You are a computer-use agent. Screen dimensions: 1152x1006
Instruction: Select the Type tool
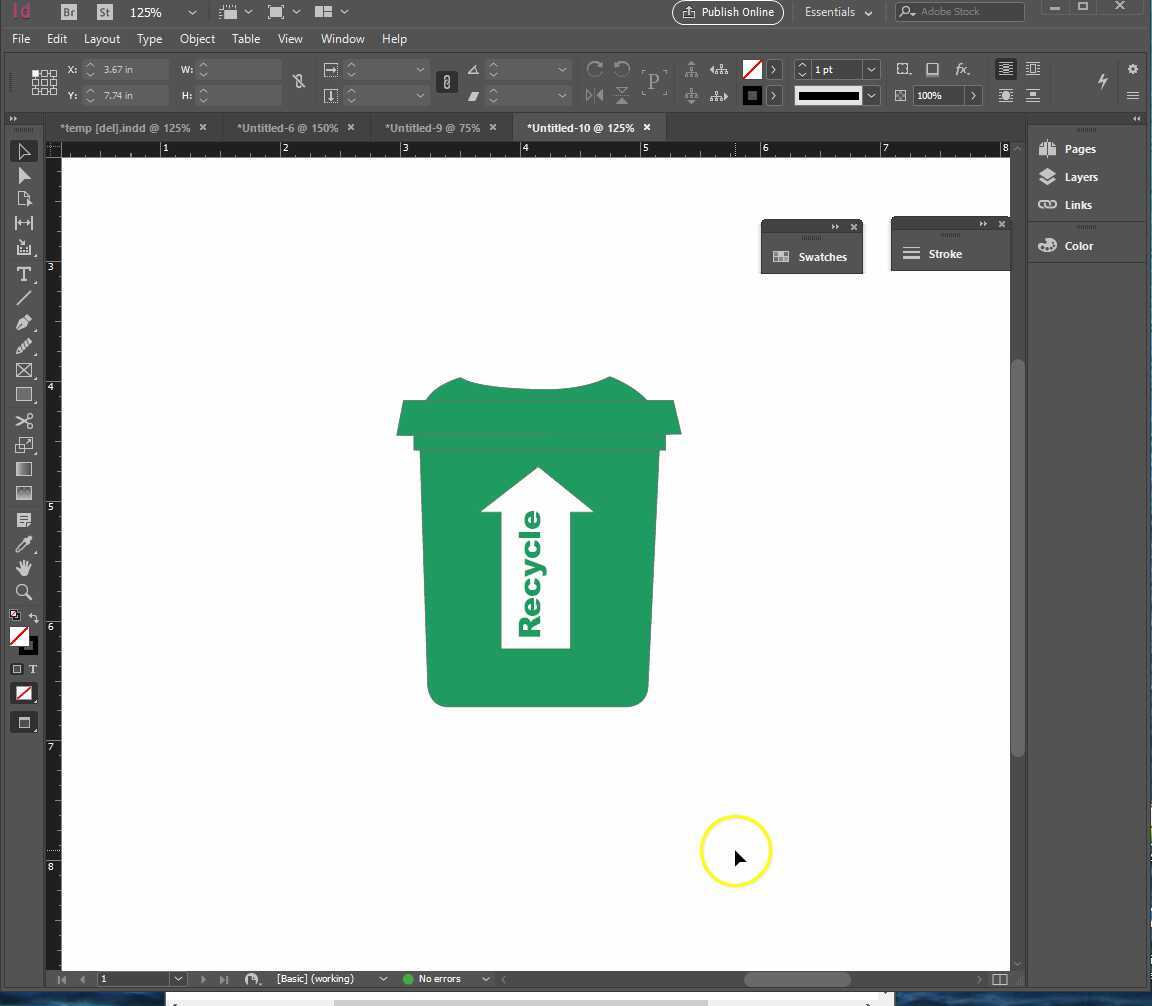pyautogui.click(x=24, y=273)
